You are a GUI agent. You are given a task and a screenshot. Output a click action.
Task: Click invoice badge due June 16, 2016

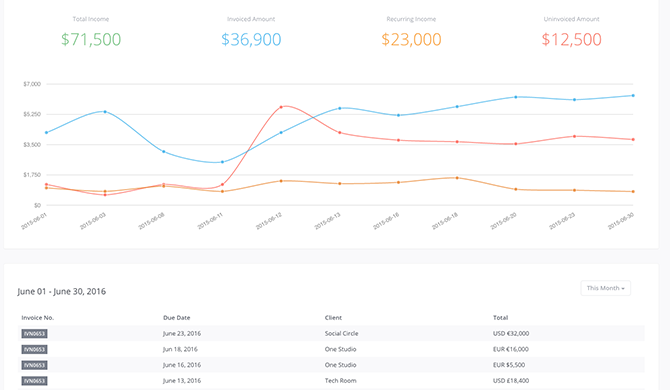[x=34, y=365]
